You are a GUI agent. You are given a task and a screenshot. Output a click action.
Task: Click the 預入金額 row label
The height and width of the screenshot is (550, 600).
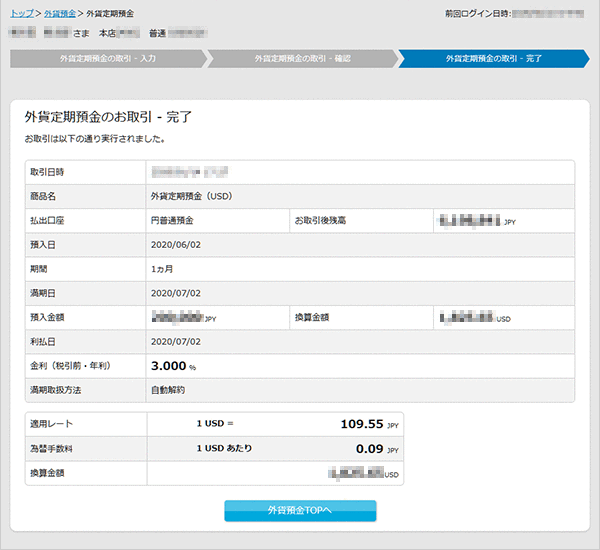48,317
